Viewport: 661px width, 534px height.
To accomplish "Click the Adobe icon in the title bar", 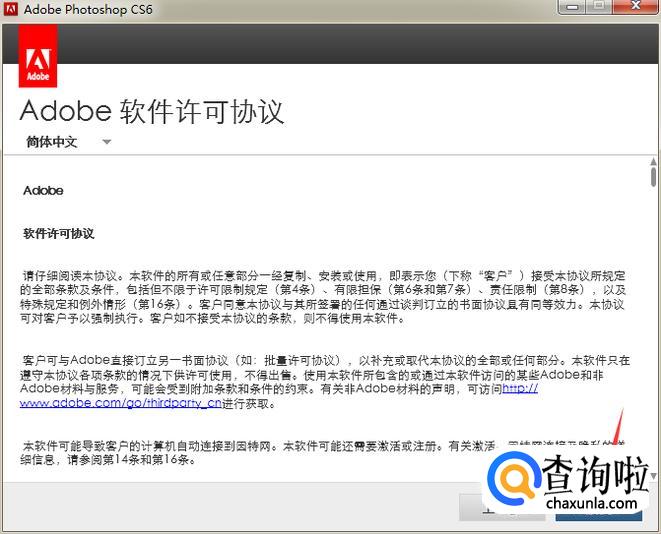I will (10, 9).
